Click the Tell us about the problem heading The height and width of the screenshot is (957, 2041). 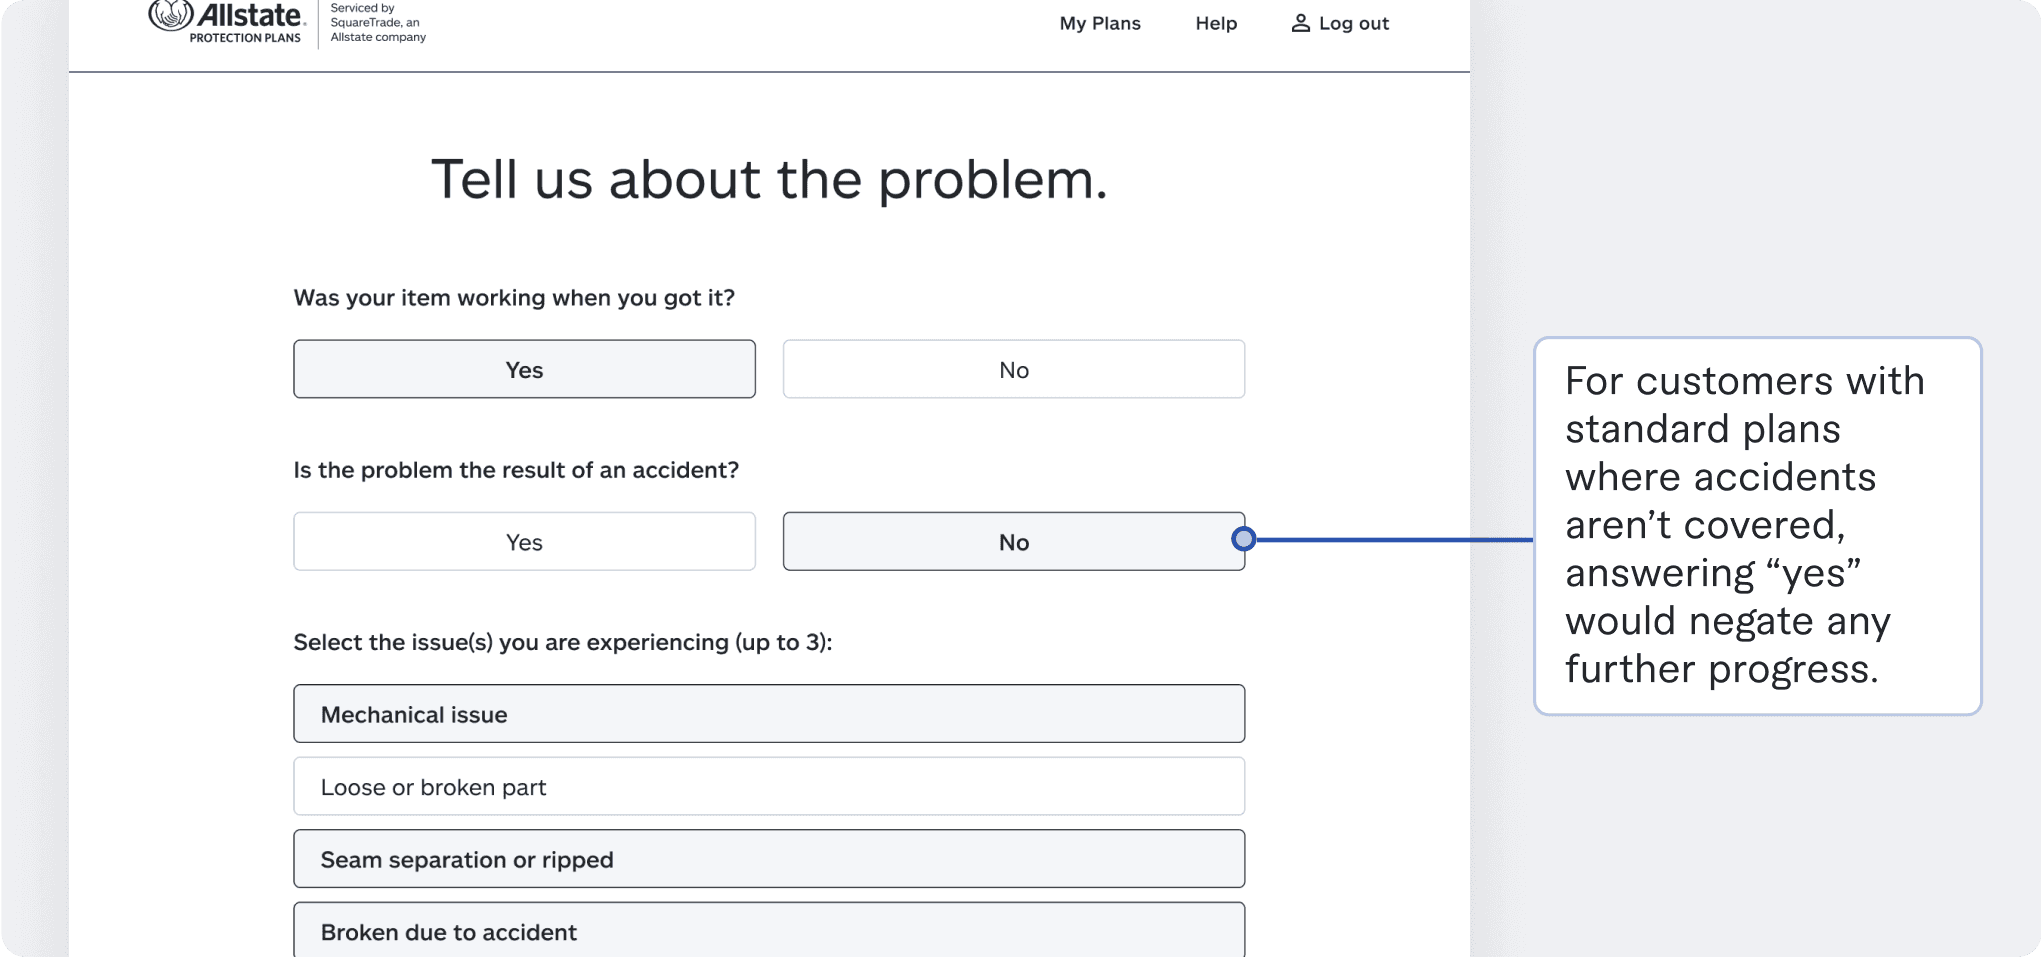point(769,180)
